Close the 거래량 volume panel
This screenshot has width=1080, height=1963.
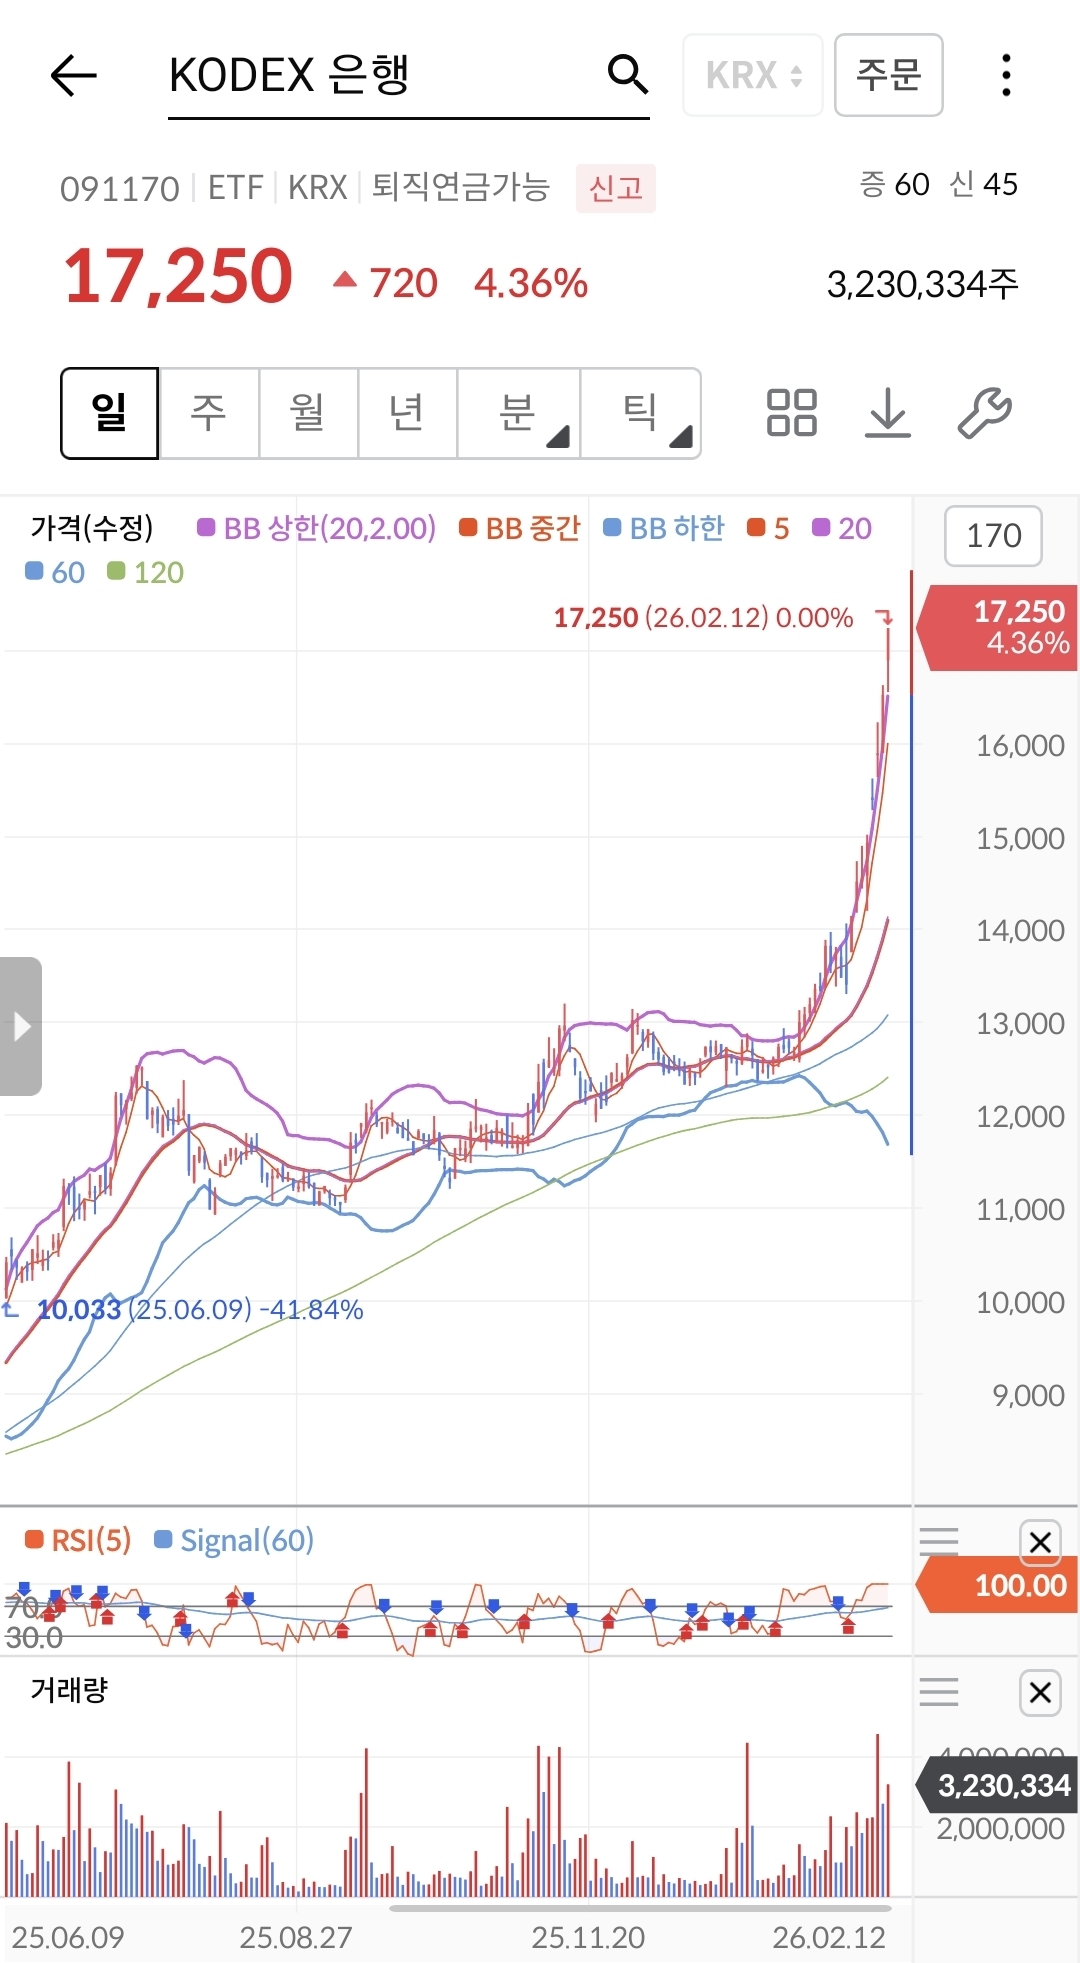click(1040, 1693)
